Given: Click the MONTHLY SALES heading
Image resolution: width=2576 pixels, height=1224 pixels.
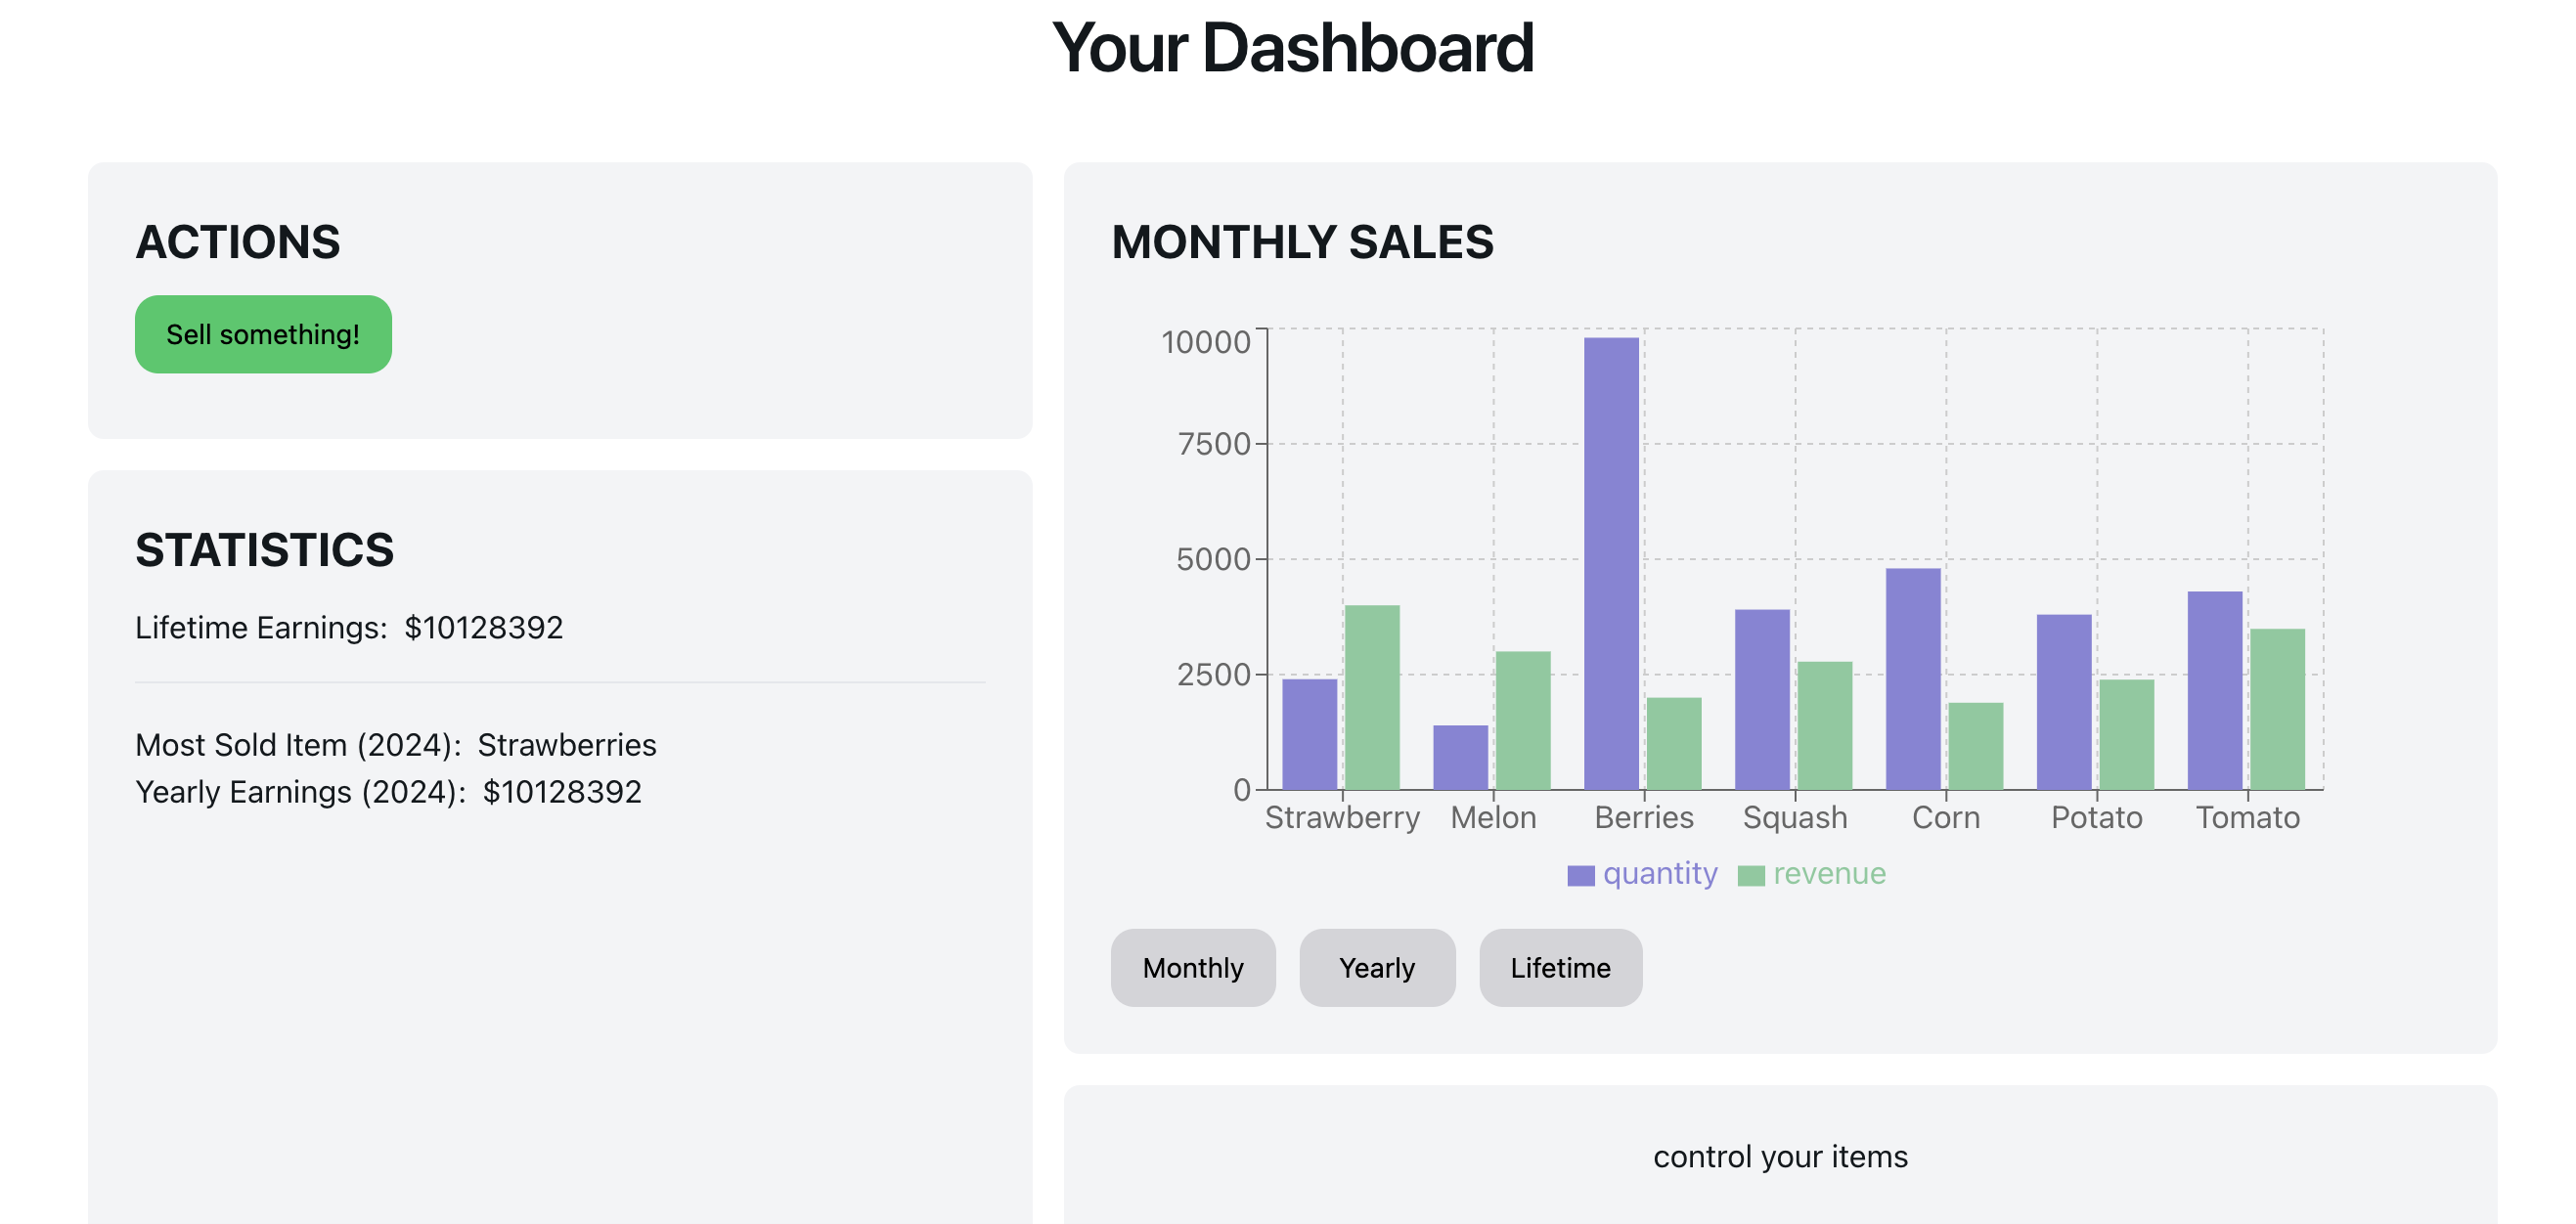Looking at the screenshot, I should click(x=1302, y=242).
